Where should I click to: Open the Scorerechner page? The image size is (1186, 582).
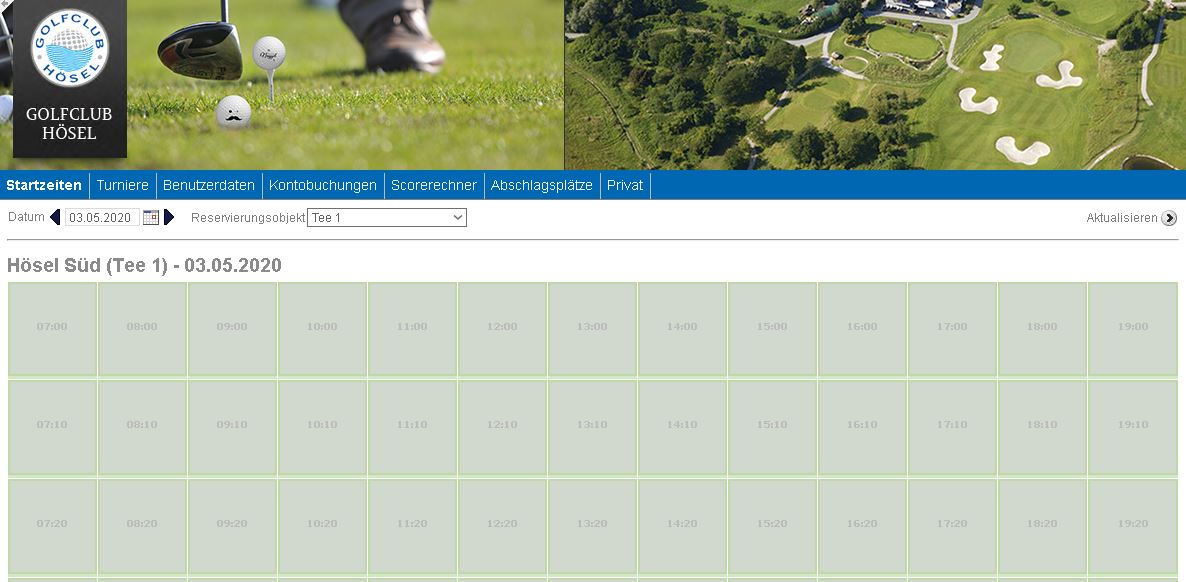(x=434, y=185)
